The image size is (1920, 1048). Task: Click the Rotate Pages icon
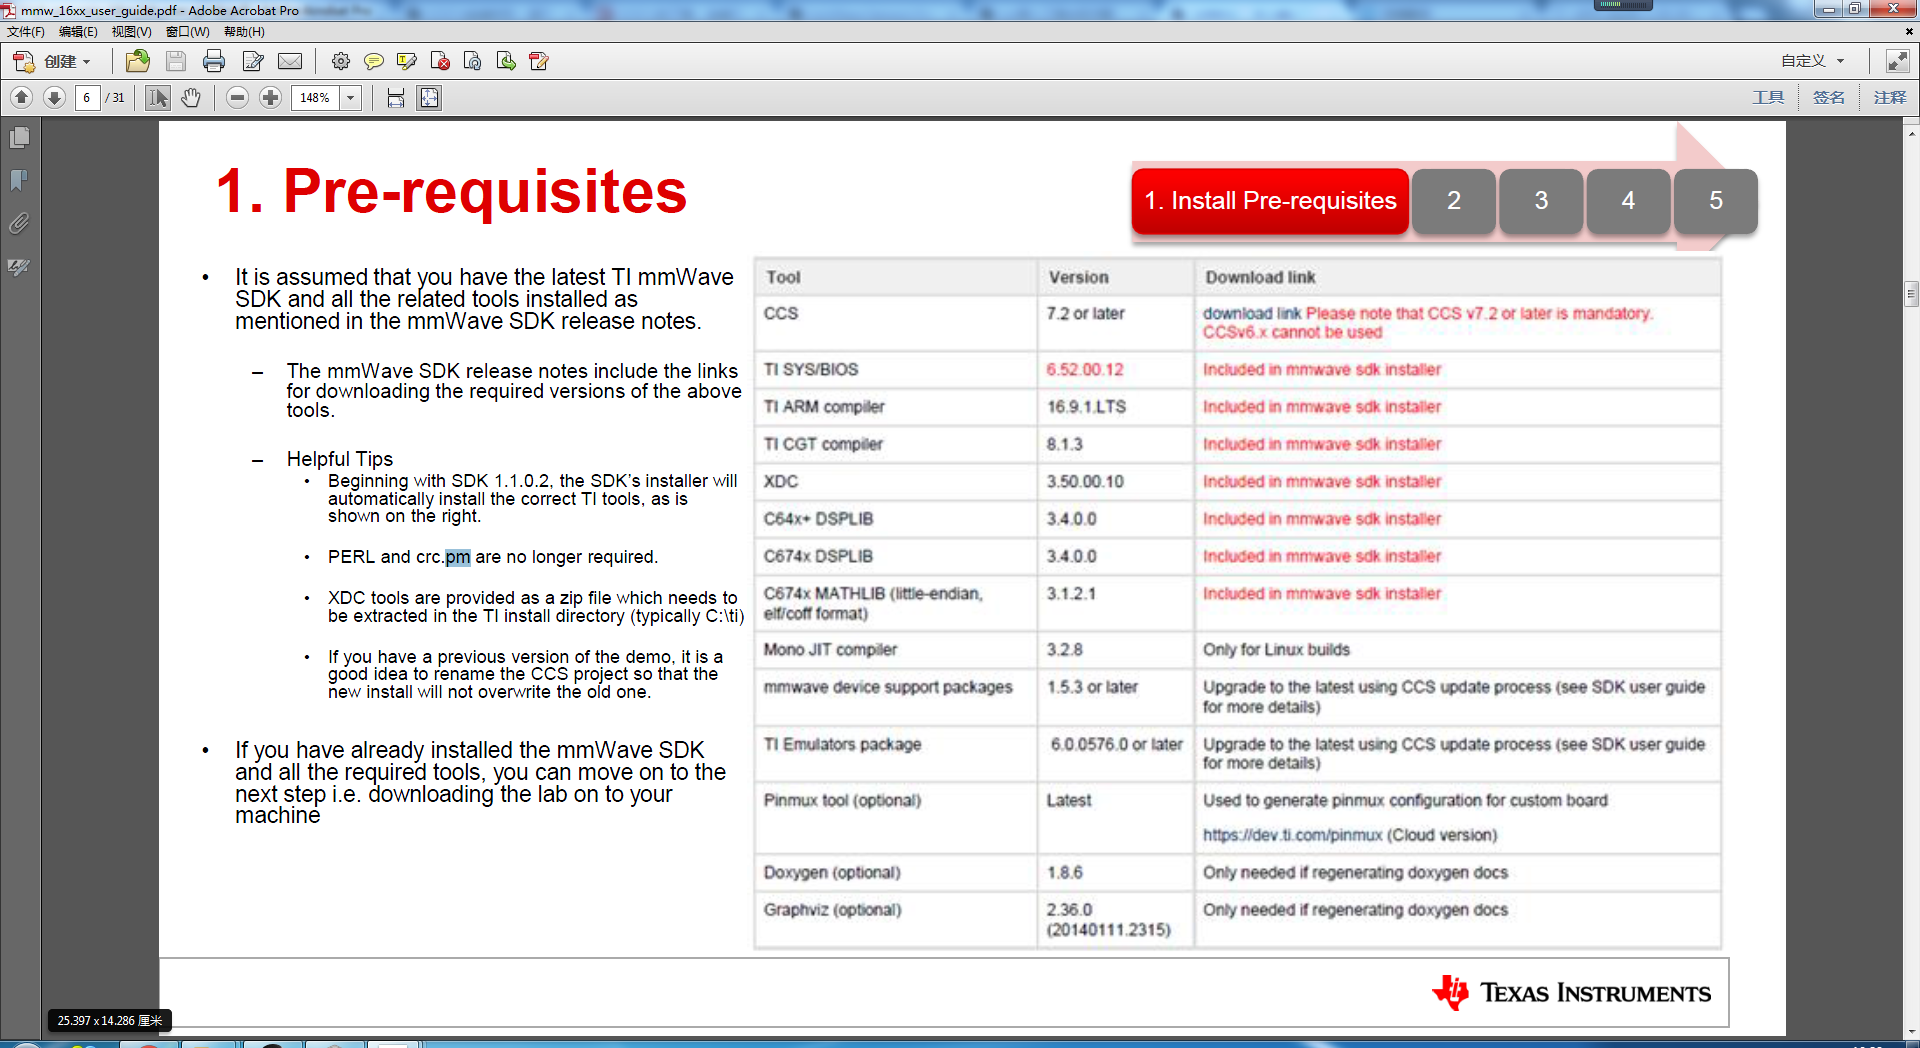473,61
